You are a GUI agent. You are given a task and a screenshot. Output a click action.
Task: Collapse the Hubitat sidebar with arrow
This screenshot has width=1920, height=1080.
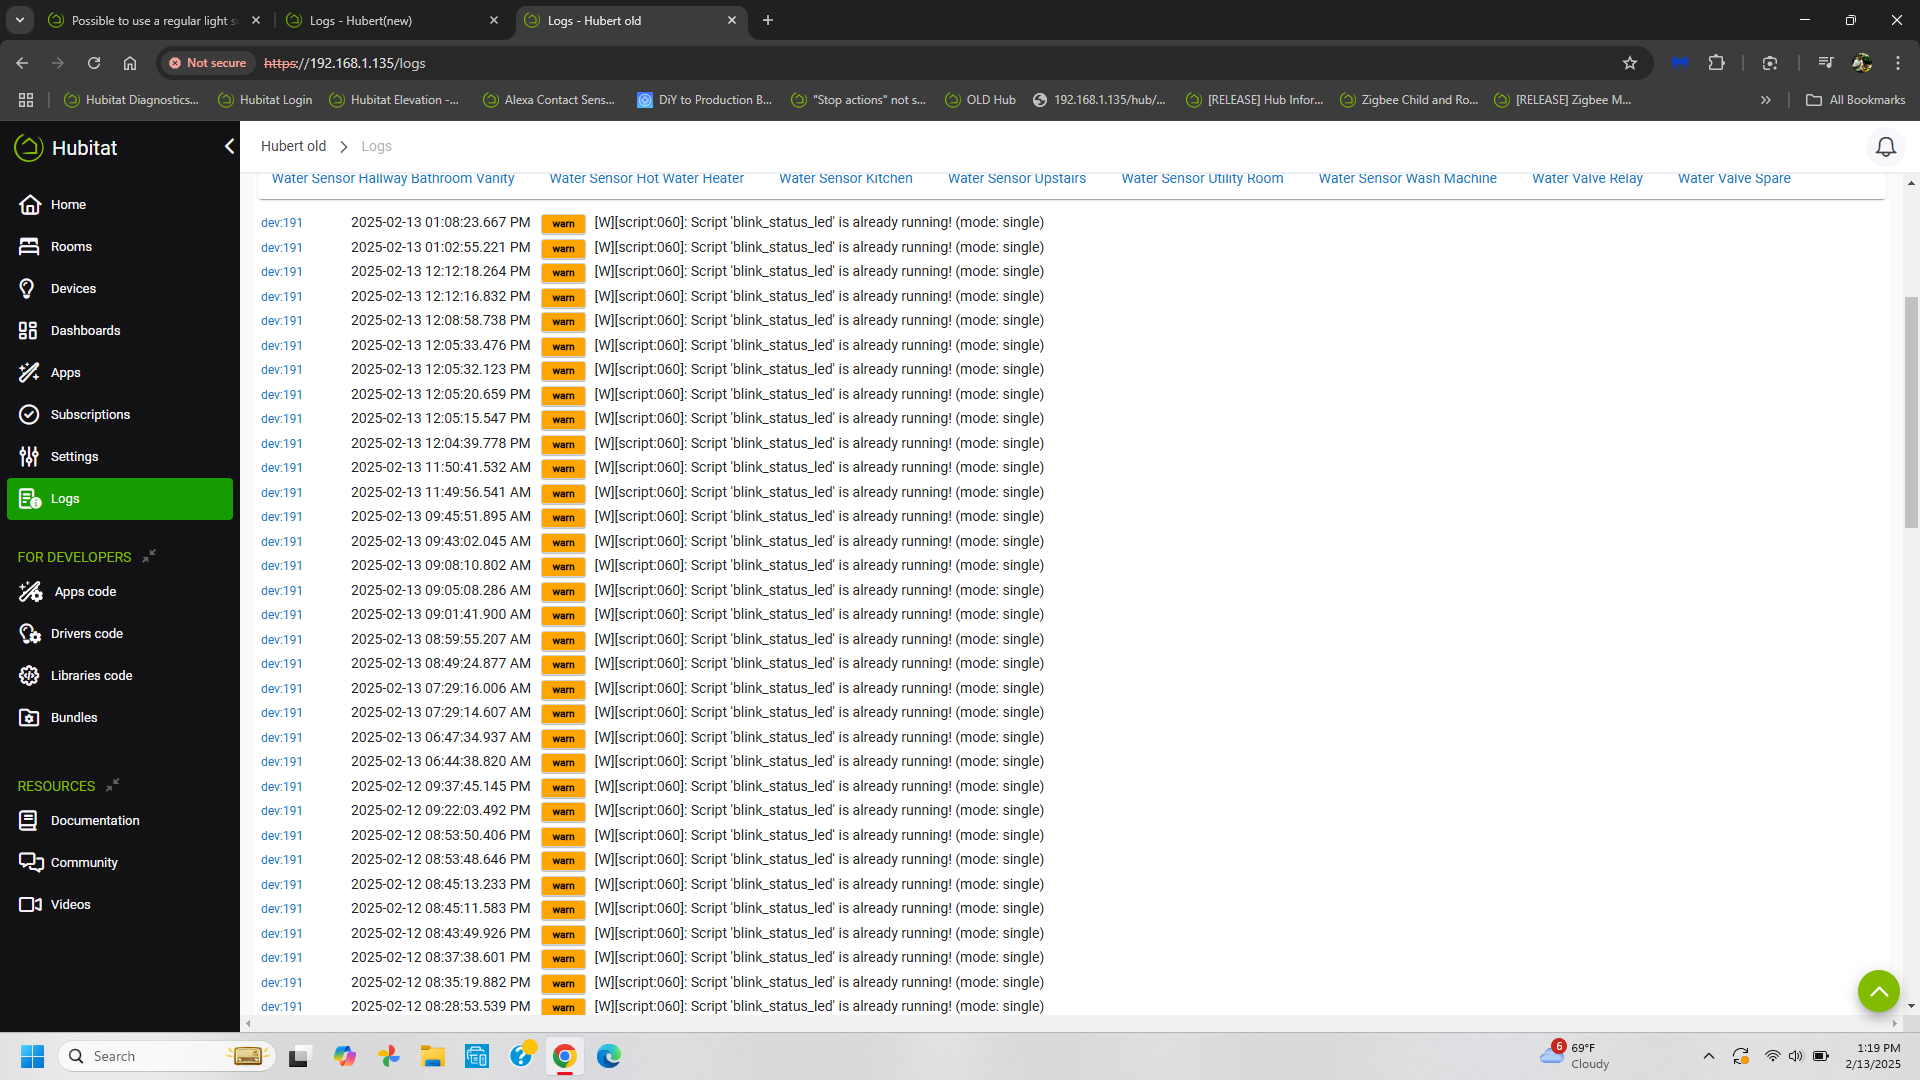229,147
